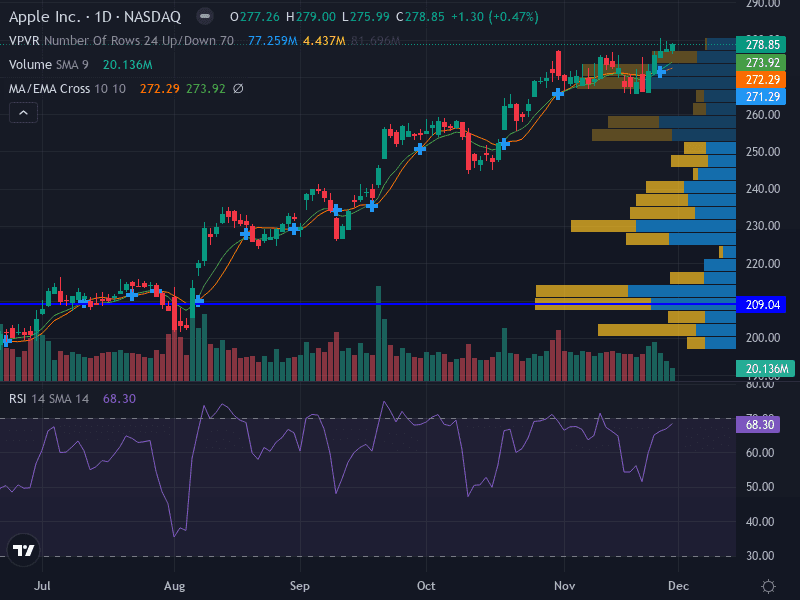Click the 20.136M volume axis label
Image resolution: width=800 pixels, height=600 pixels.
pos(765,368)
